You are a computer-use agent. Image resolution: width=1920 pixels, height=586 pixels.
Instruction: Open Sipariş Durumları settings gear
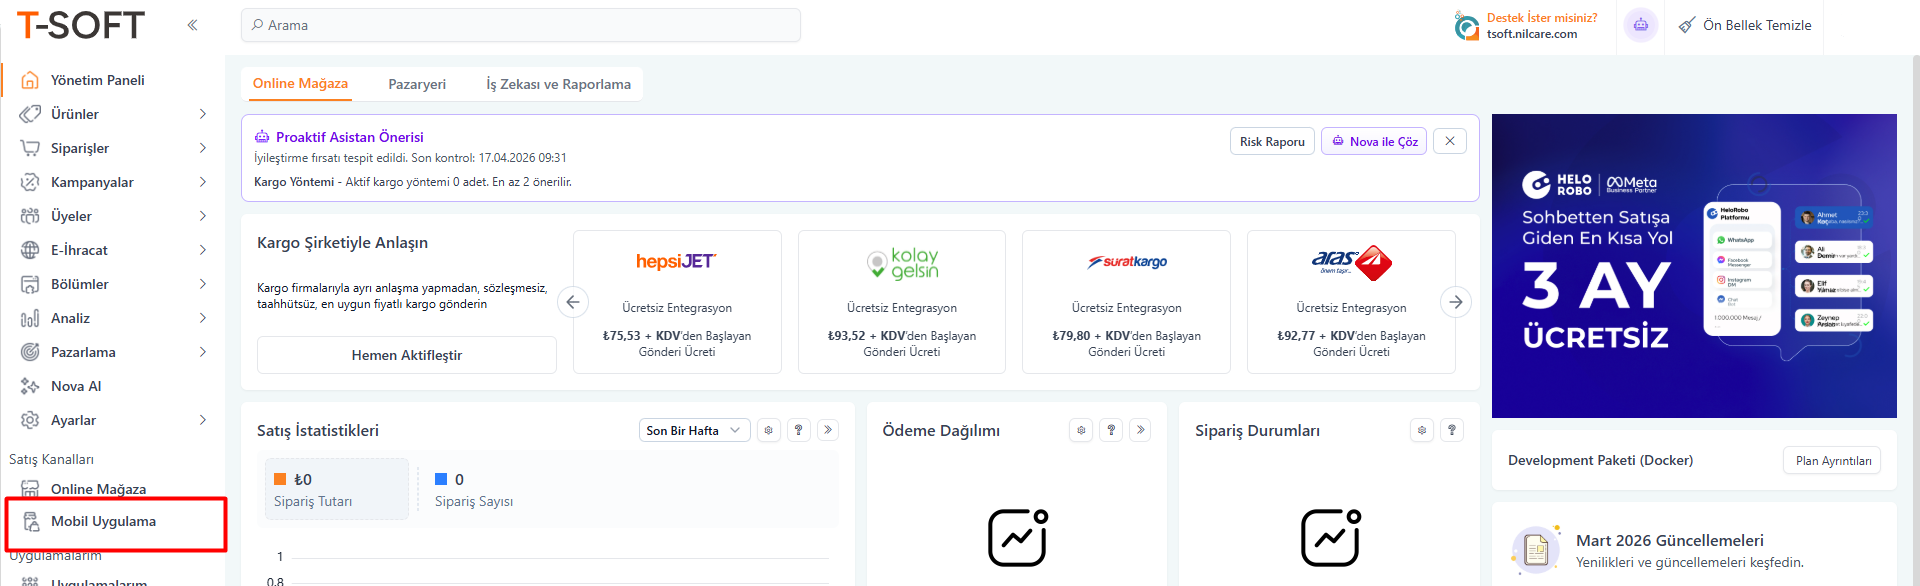click(1422, 430)
